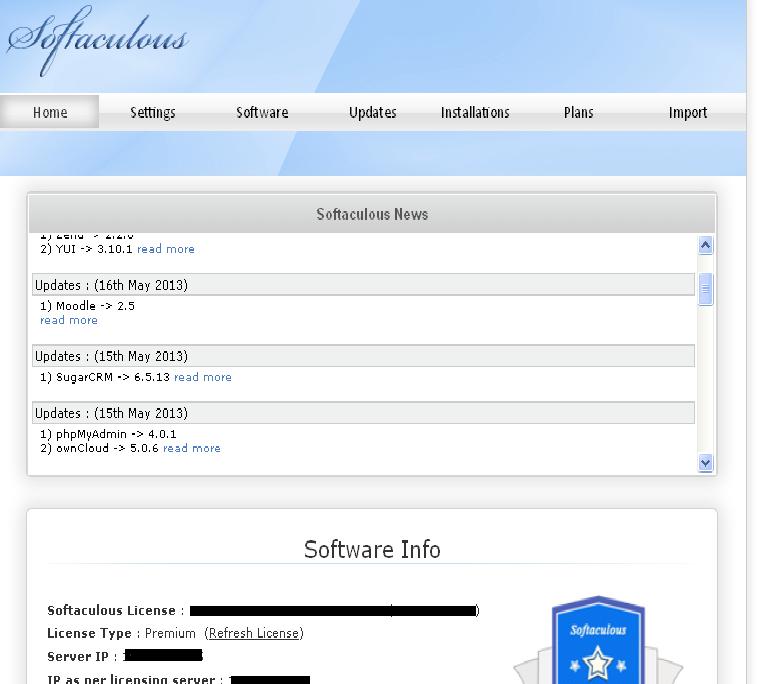Select the Updates 16th May 2013 heading

click(x=363, y=285)
